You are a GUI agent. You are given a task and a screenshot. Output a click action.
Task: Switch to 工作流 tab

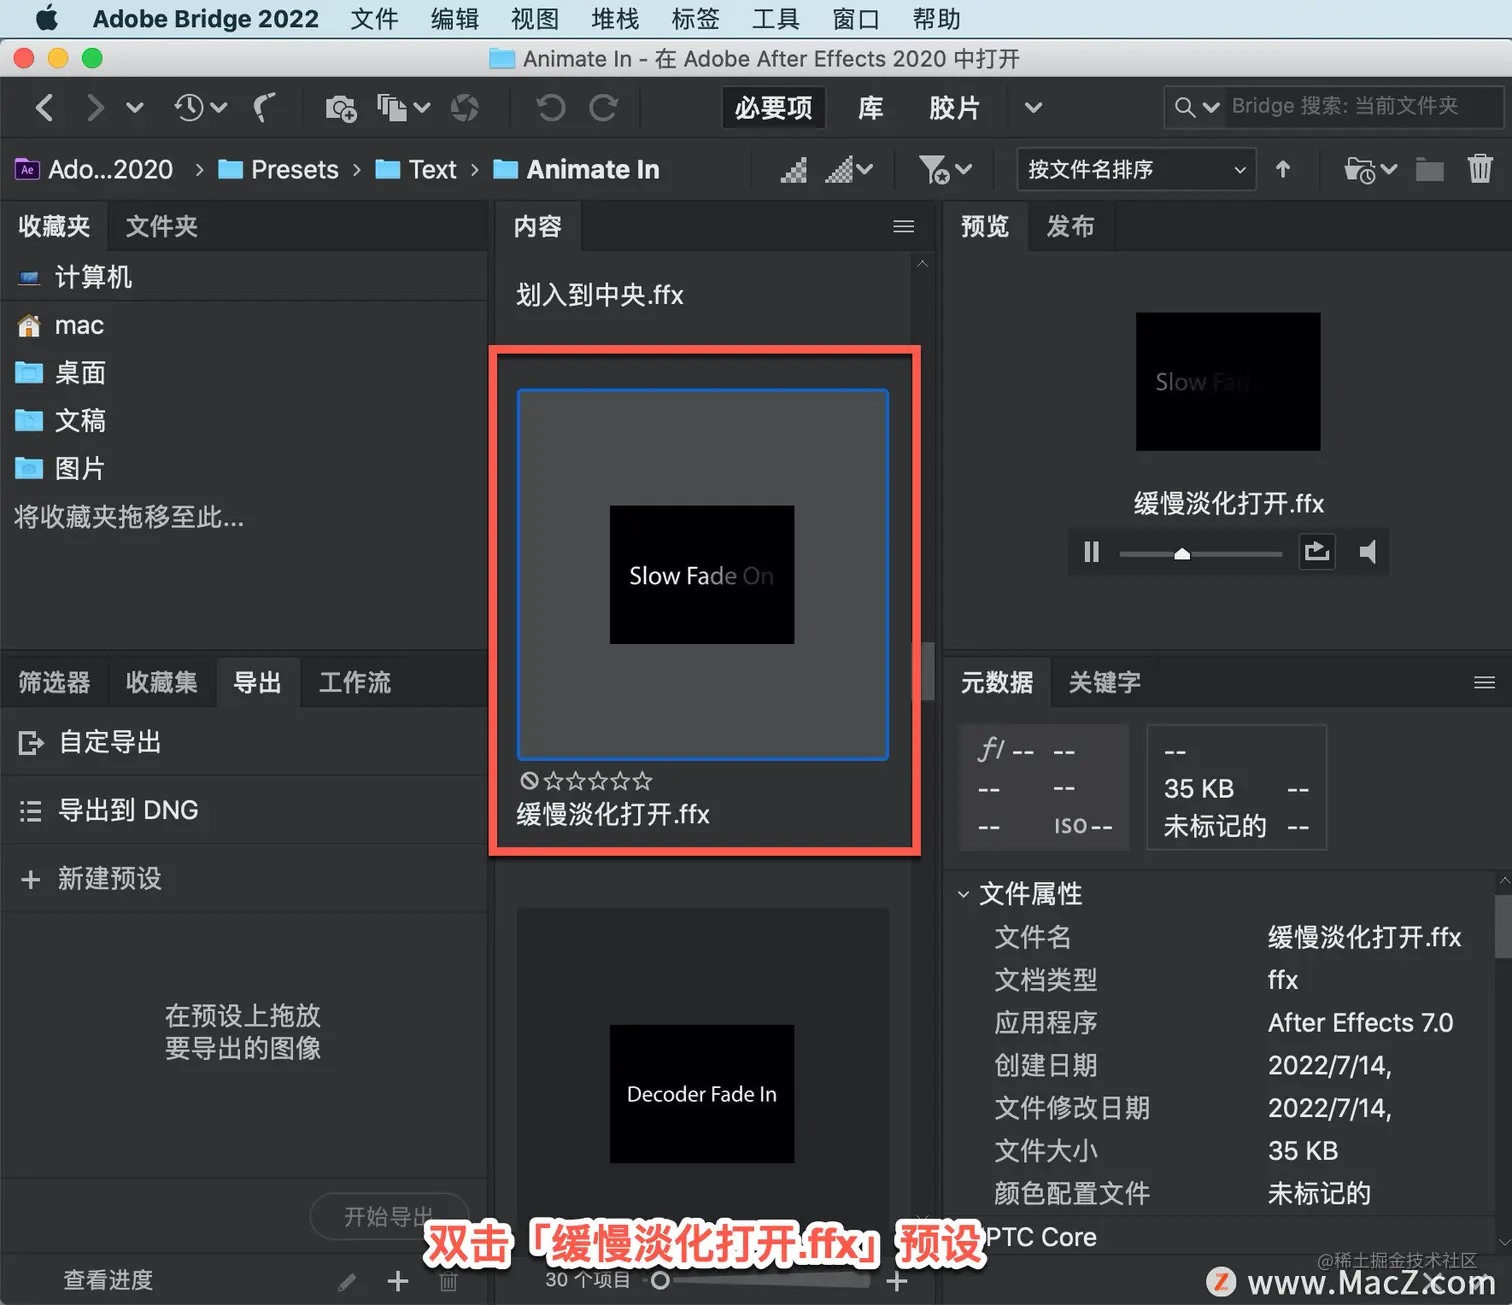click(x=355, y=682)
